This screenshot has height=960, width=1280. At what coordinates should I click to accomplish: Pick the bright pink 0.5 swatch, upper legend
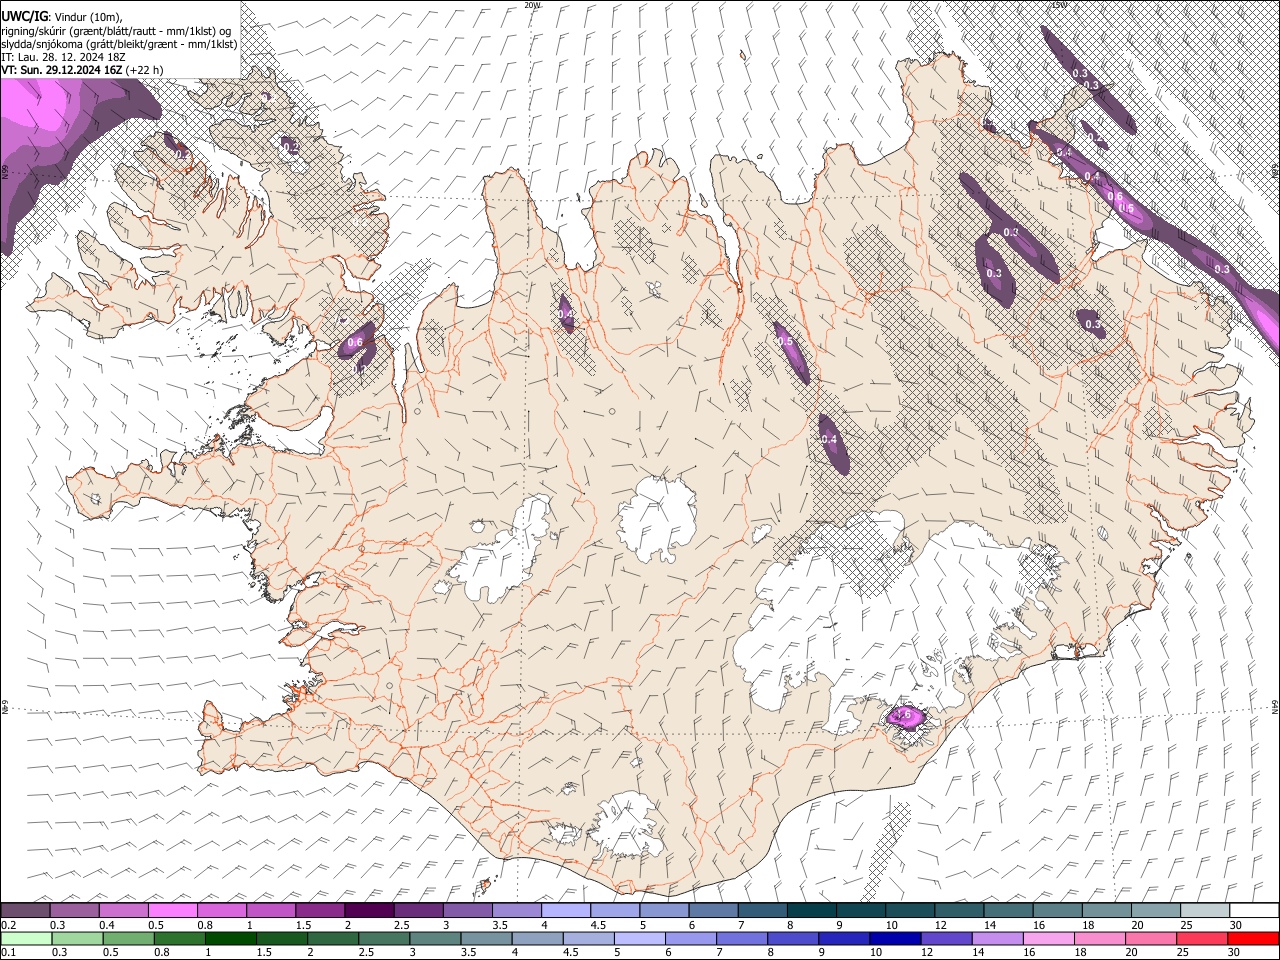(172, 910)
